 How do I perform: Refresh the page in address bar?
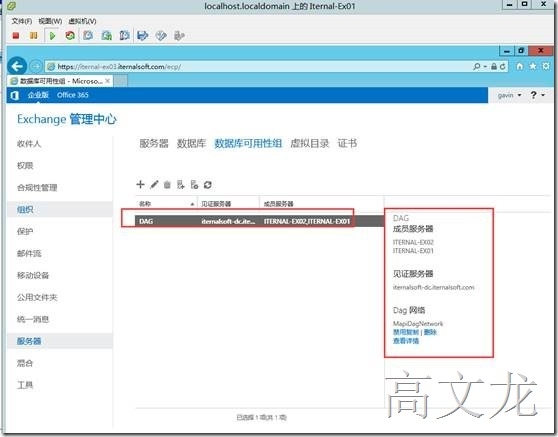click(x=502, y=67)
